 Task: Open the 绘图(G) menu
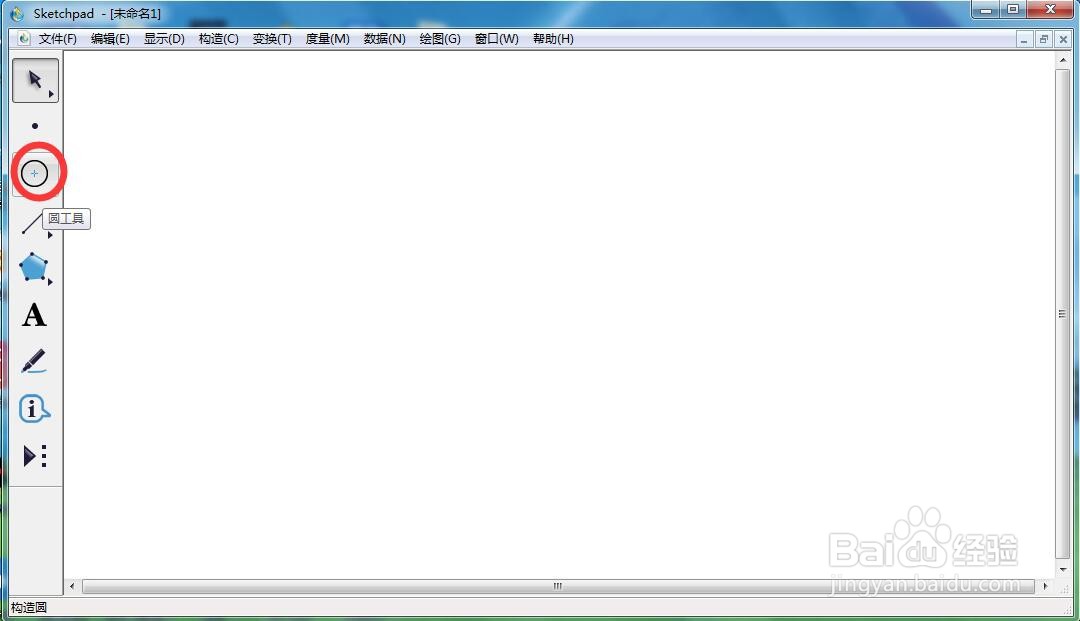[439, 39]
